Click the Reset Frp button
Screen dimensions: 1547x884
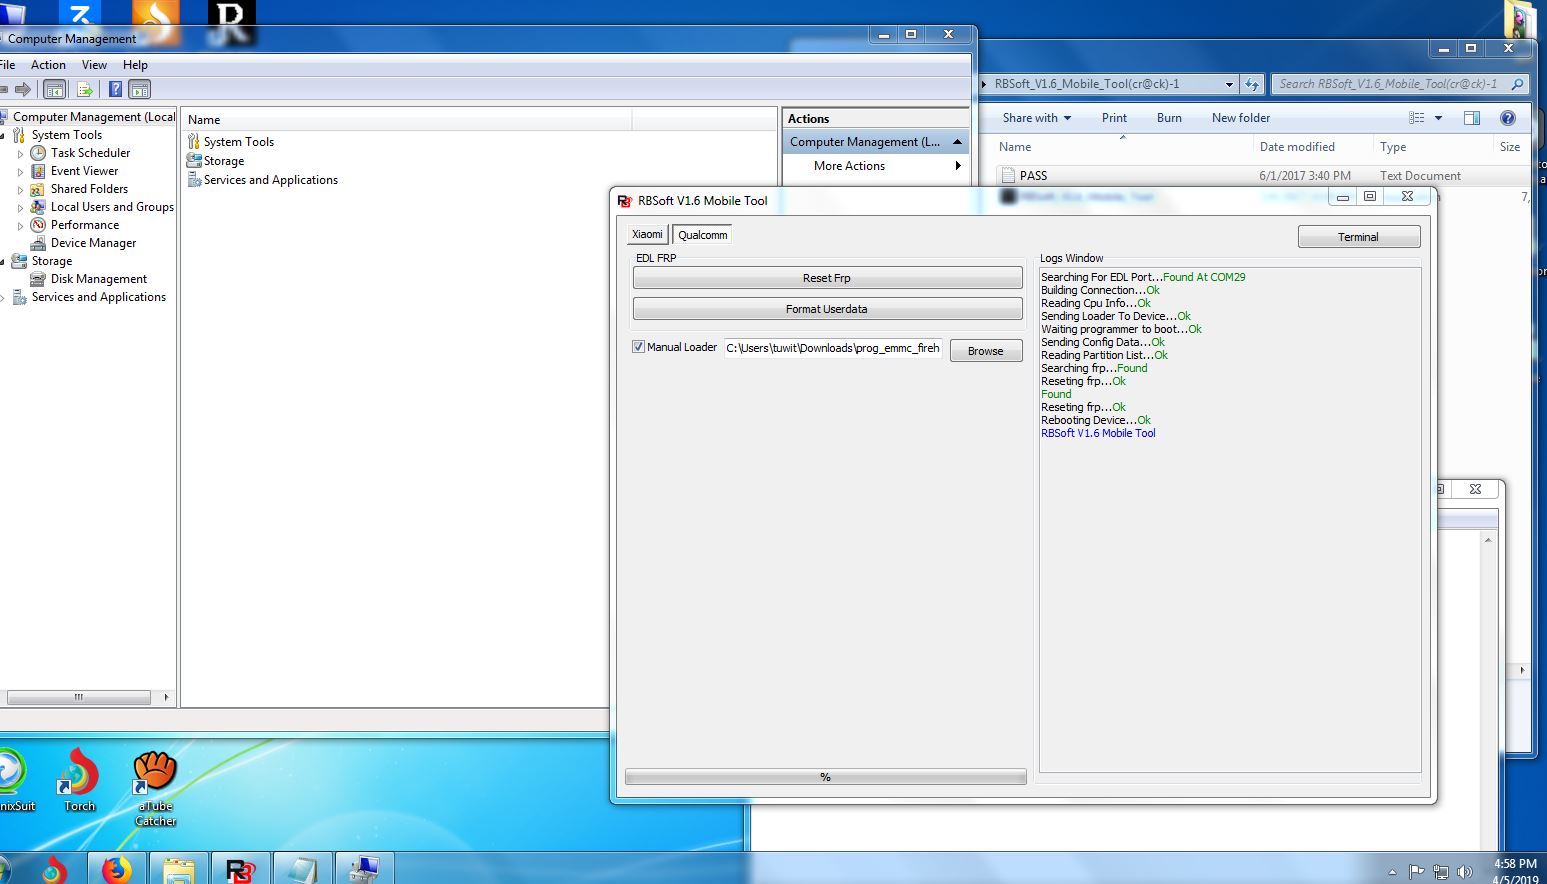pos(827,278)
